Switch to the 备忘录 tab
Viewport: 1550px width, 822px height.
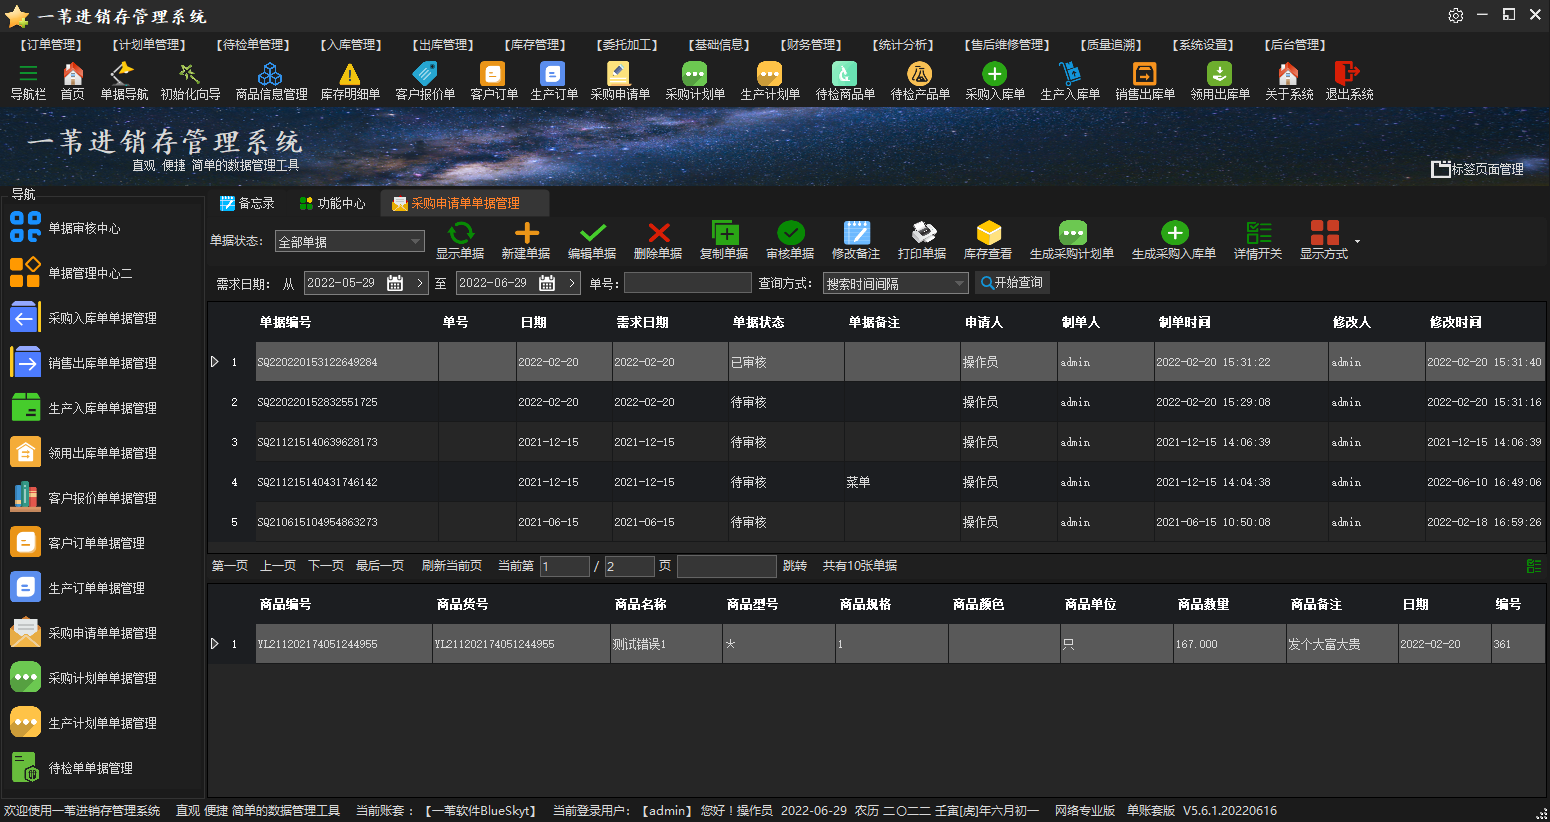pyautogui.click(x=247, y=203)
